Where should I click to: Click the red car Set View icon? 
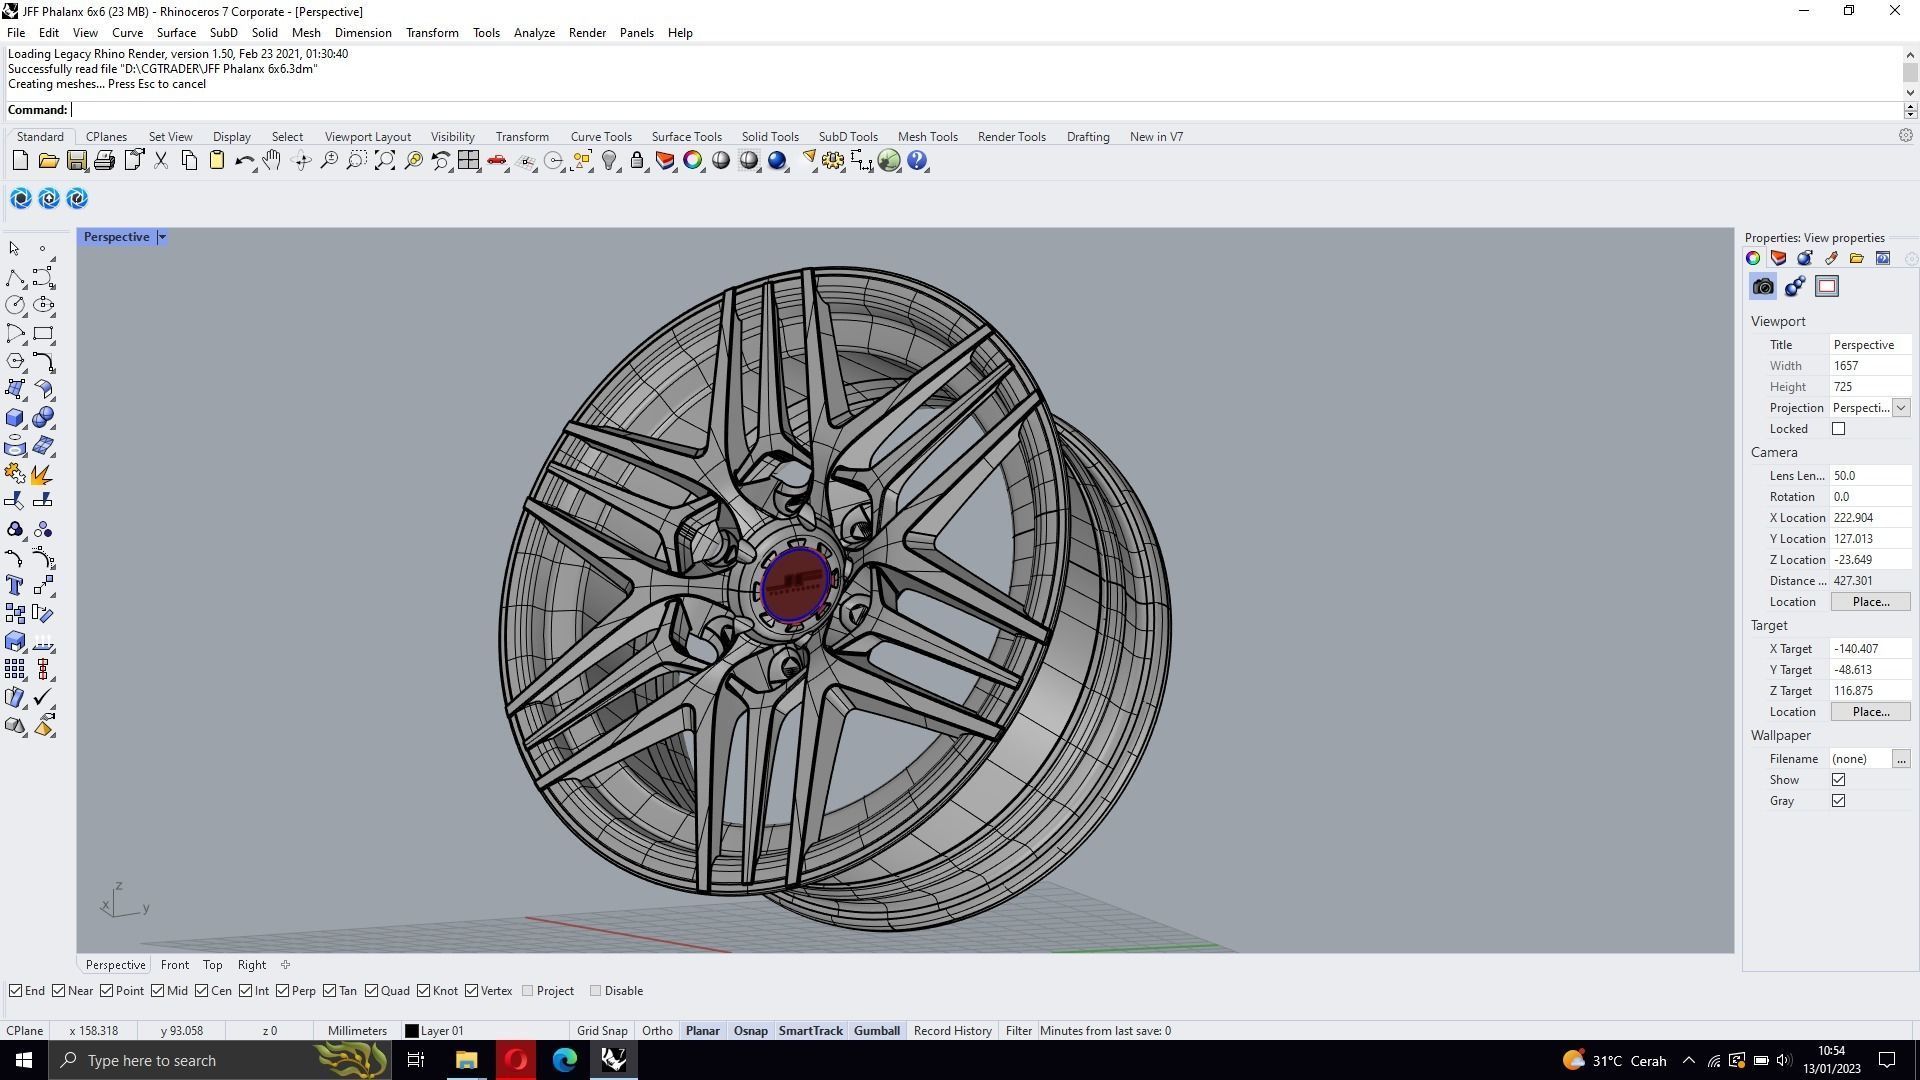[x=497, y=160]
